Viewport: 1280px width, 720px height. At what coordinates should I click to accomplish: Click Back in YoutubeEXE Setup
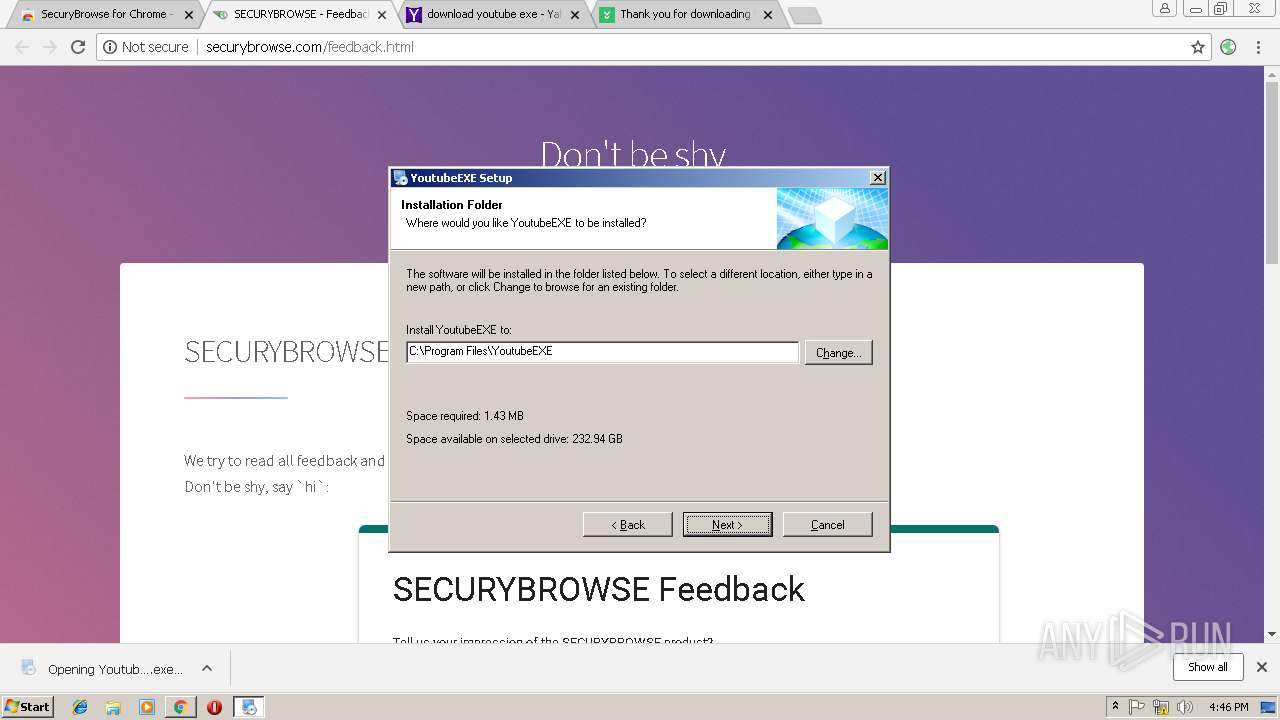click(x=628, y=525)
